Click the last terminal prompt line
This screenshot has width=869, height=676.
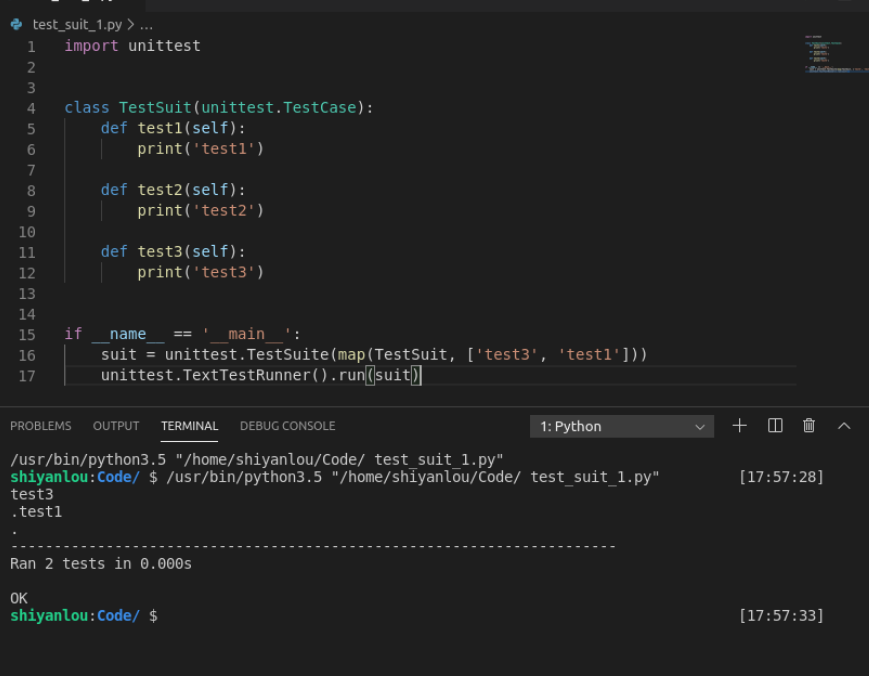(x=417, y=616)
